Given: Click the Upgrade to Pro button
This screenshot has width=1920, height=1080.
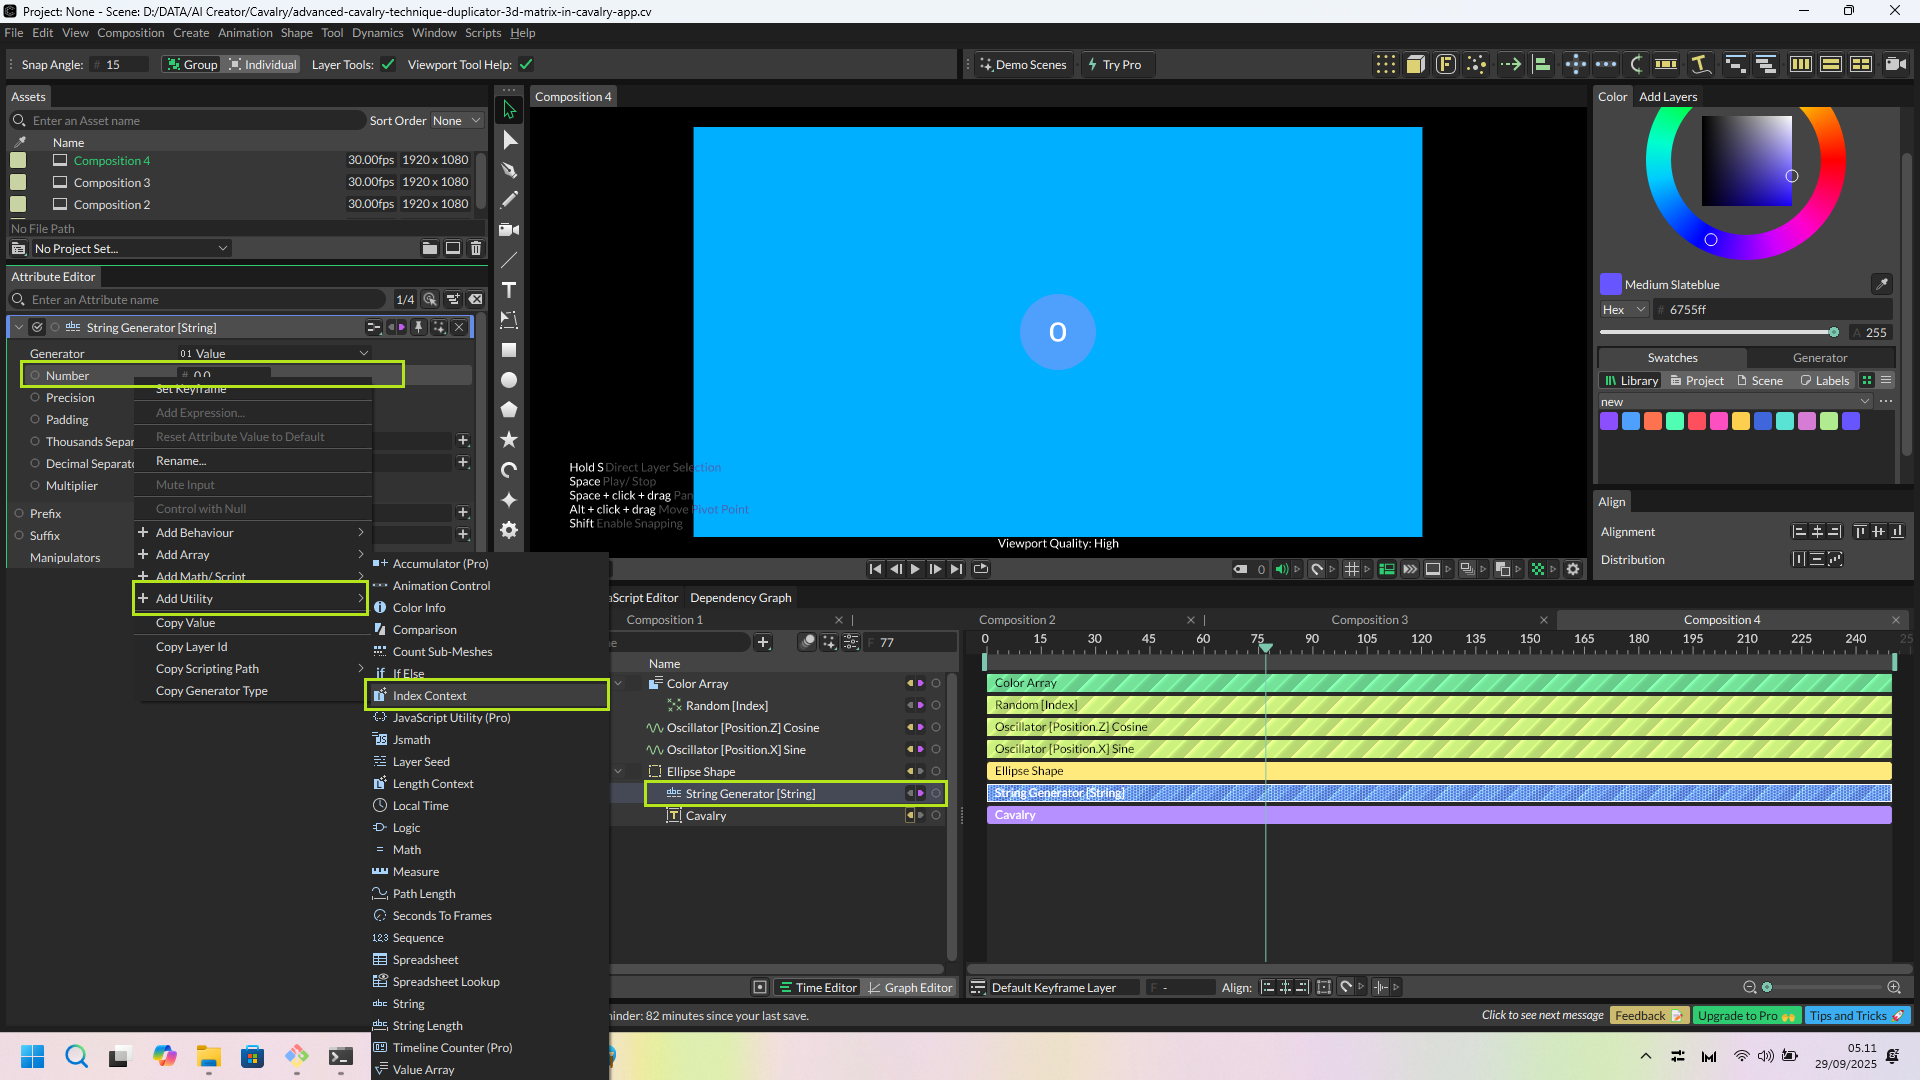Looking at the screenshot, I should 1747,1016.
